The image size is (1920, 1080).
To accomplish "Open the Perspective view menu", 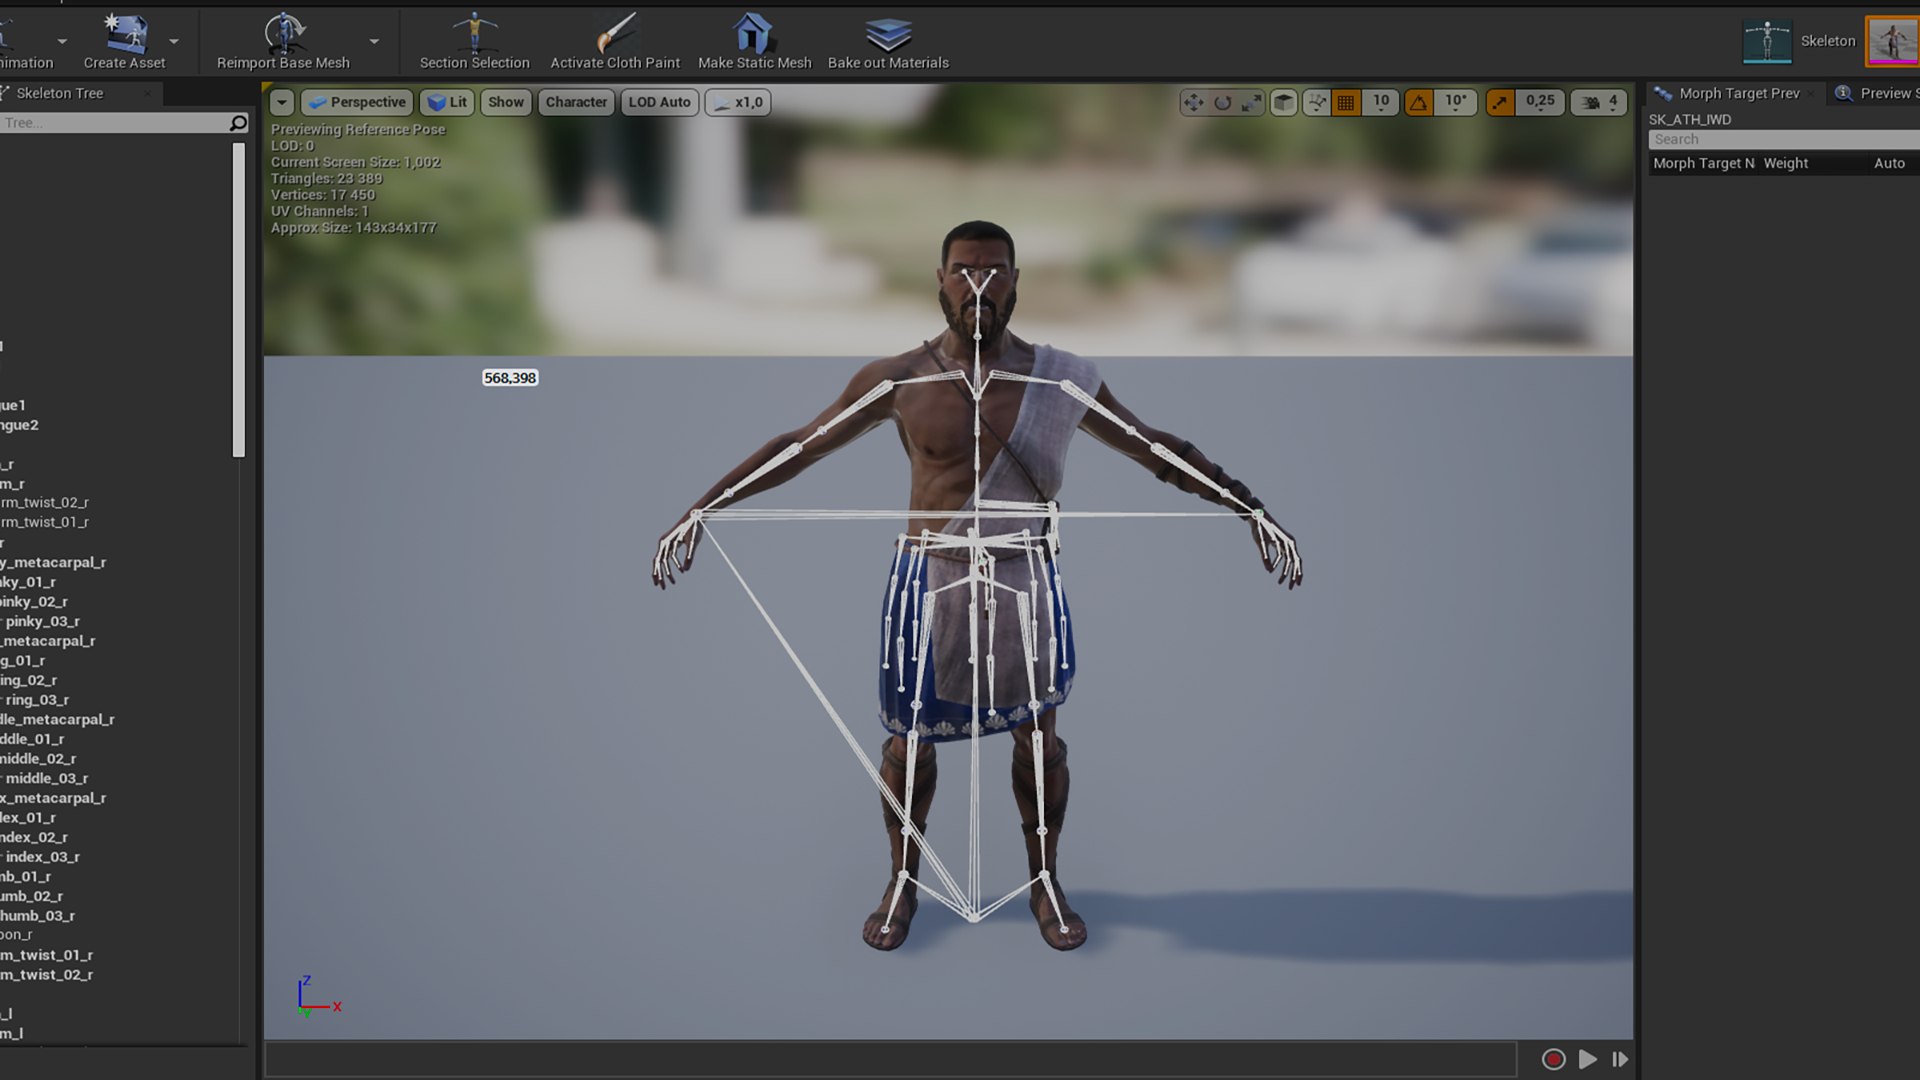I will (x=357, y=102).
